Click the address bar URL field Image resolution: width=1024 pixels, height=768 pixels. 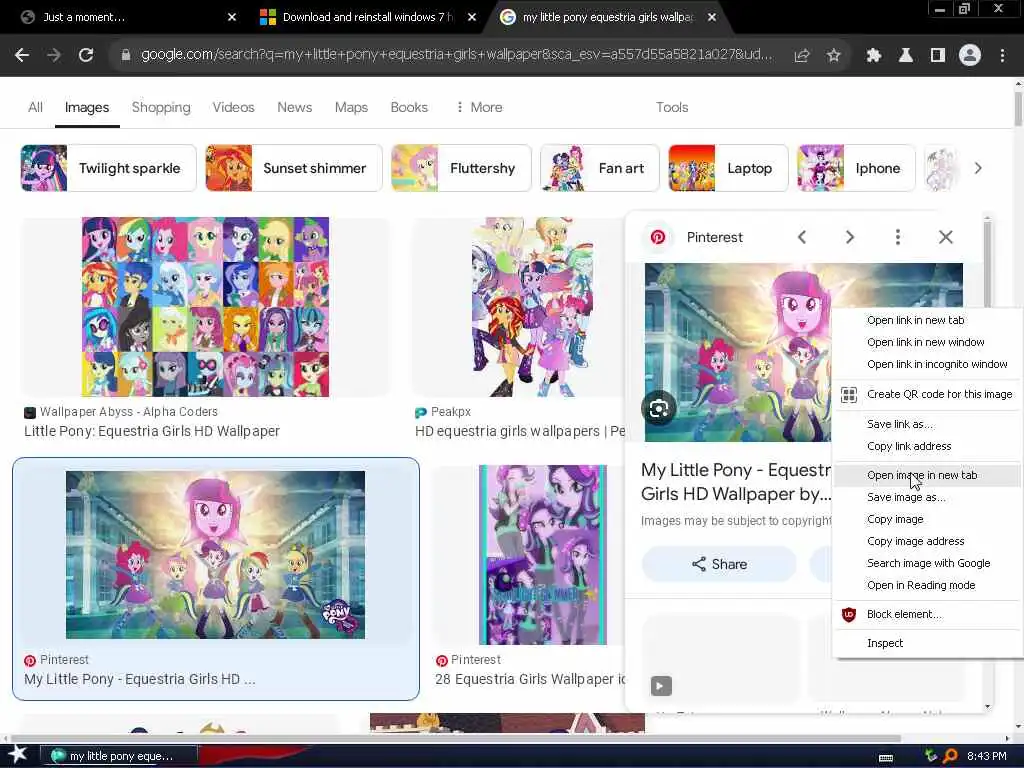[456, 55]
